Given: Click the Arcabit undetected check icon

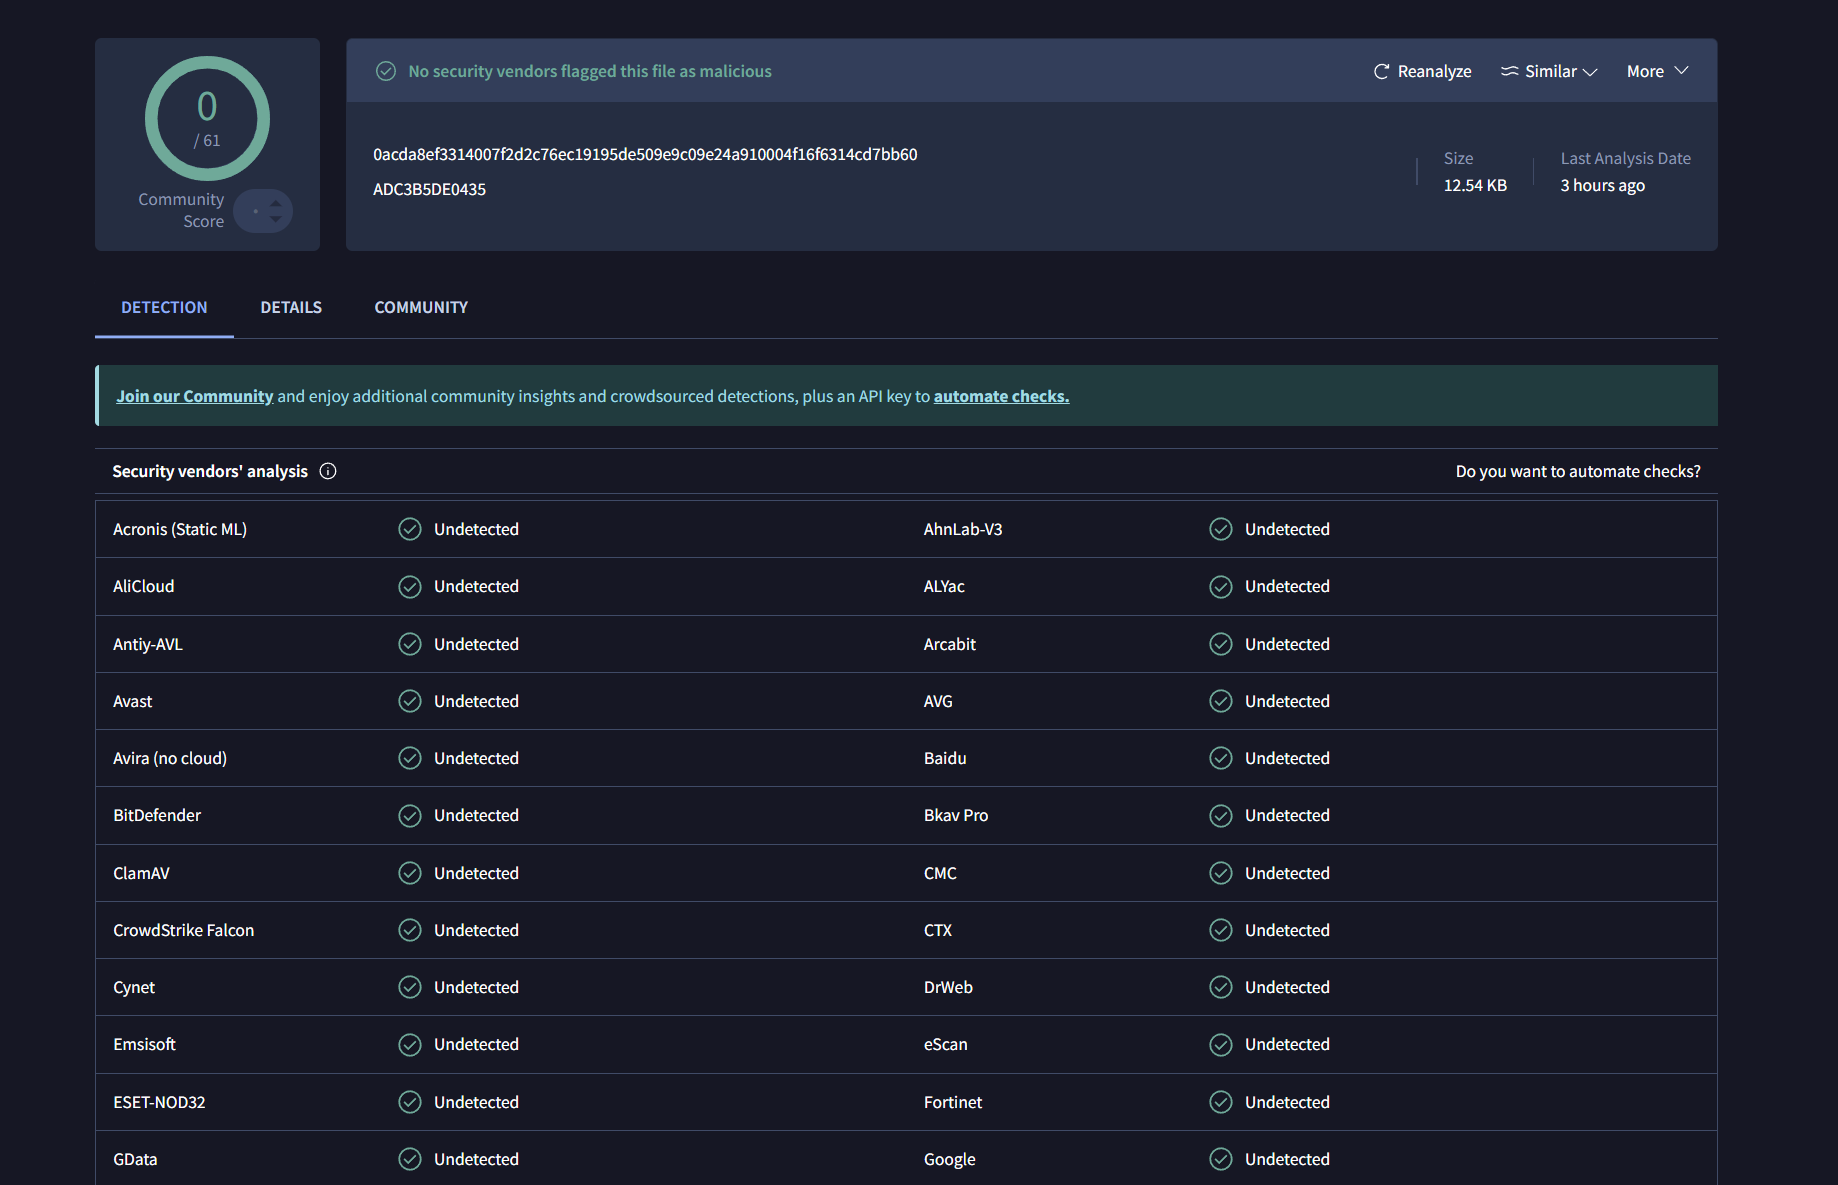Looking at the screenshot, I should [x=1221, y=644].
